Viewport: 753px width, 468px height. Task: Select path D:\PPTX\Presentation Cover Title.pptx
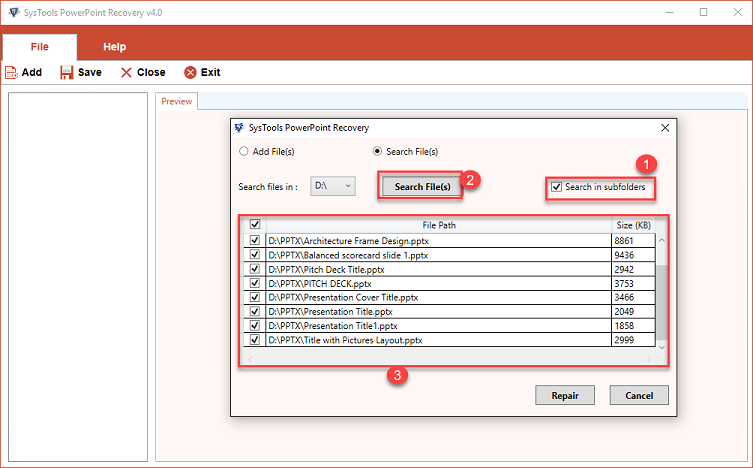coord(343,297)
